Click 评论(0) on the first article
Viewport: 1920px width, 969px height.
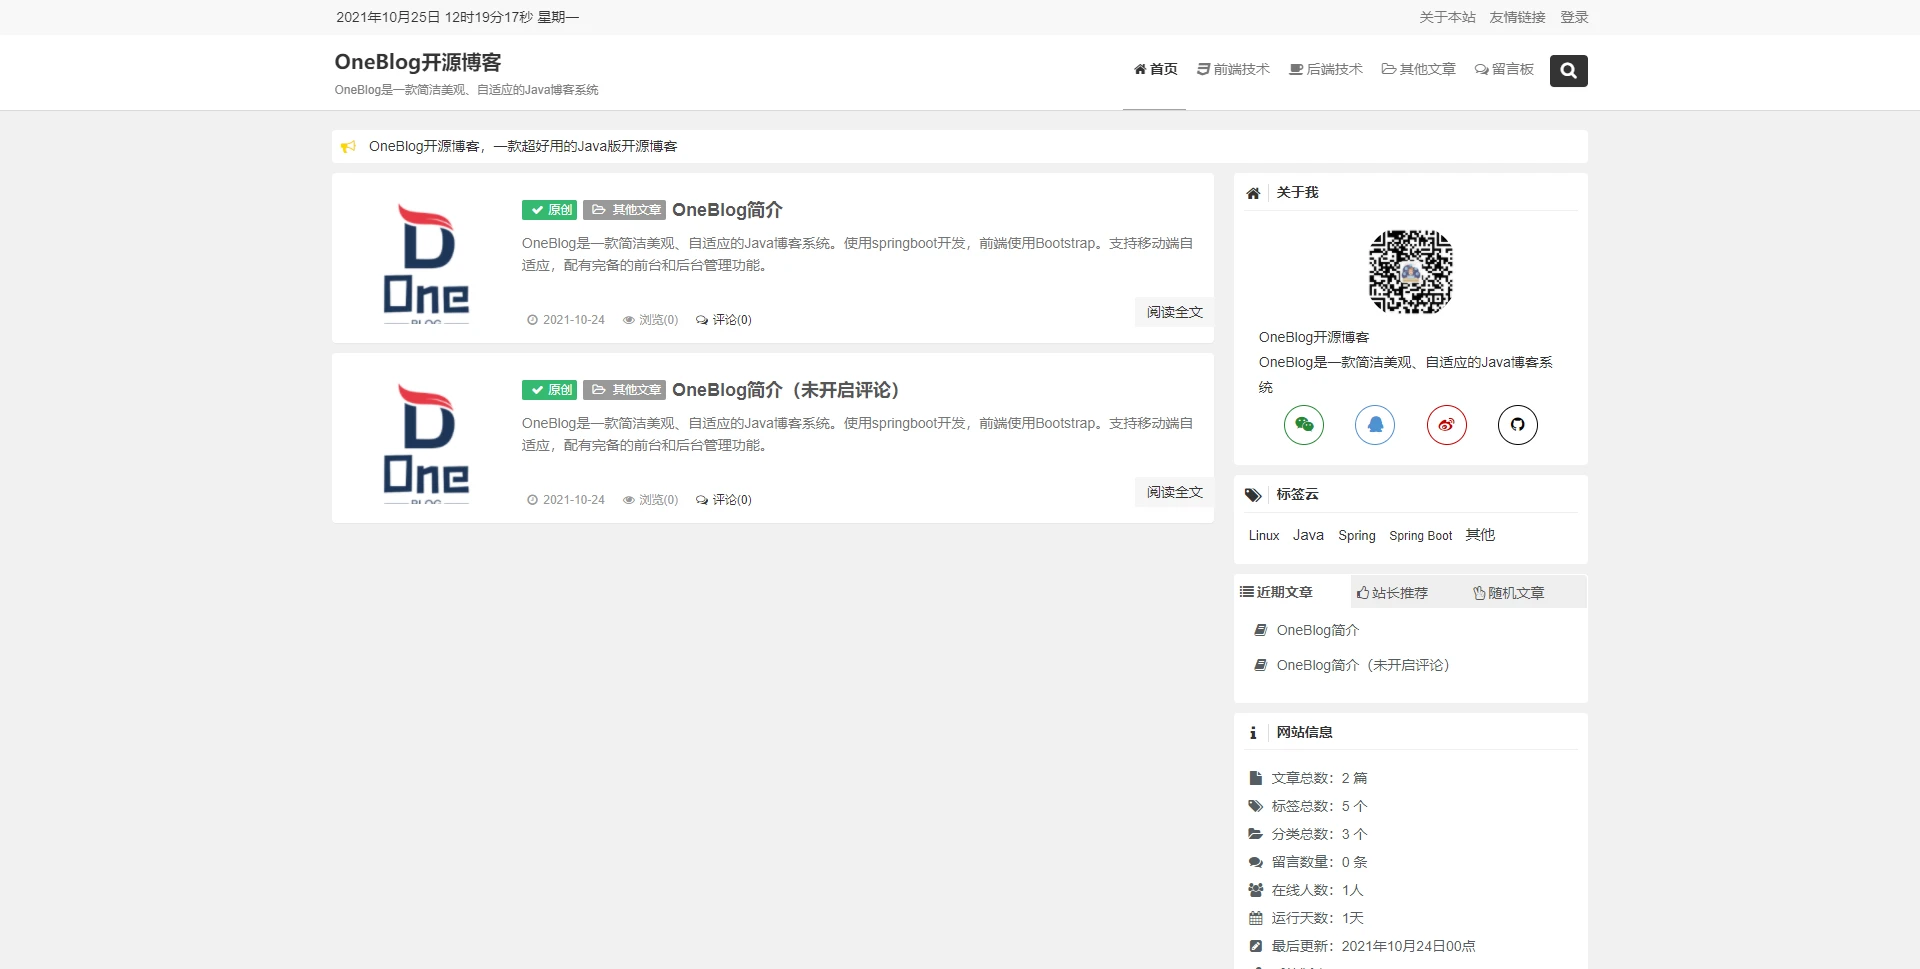pos(724,320)
